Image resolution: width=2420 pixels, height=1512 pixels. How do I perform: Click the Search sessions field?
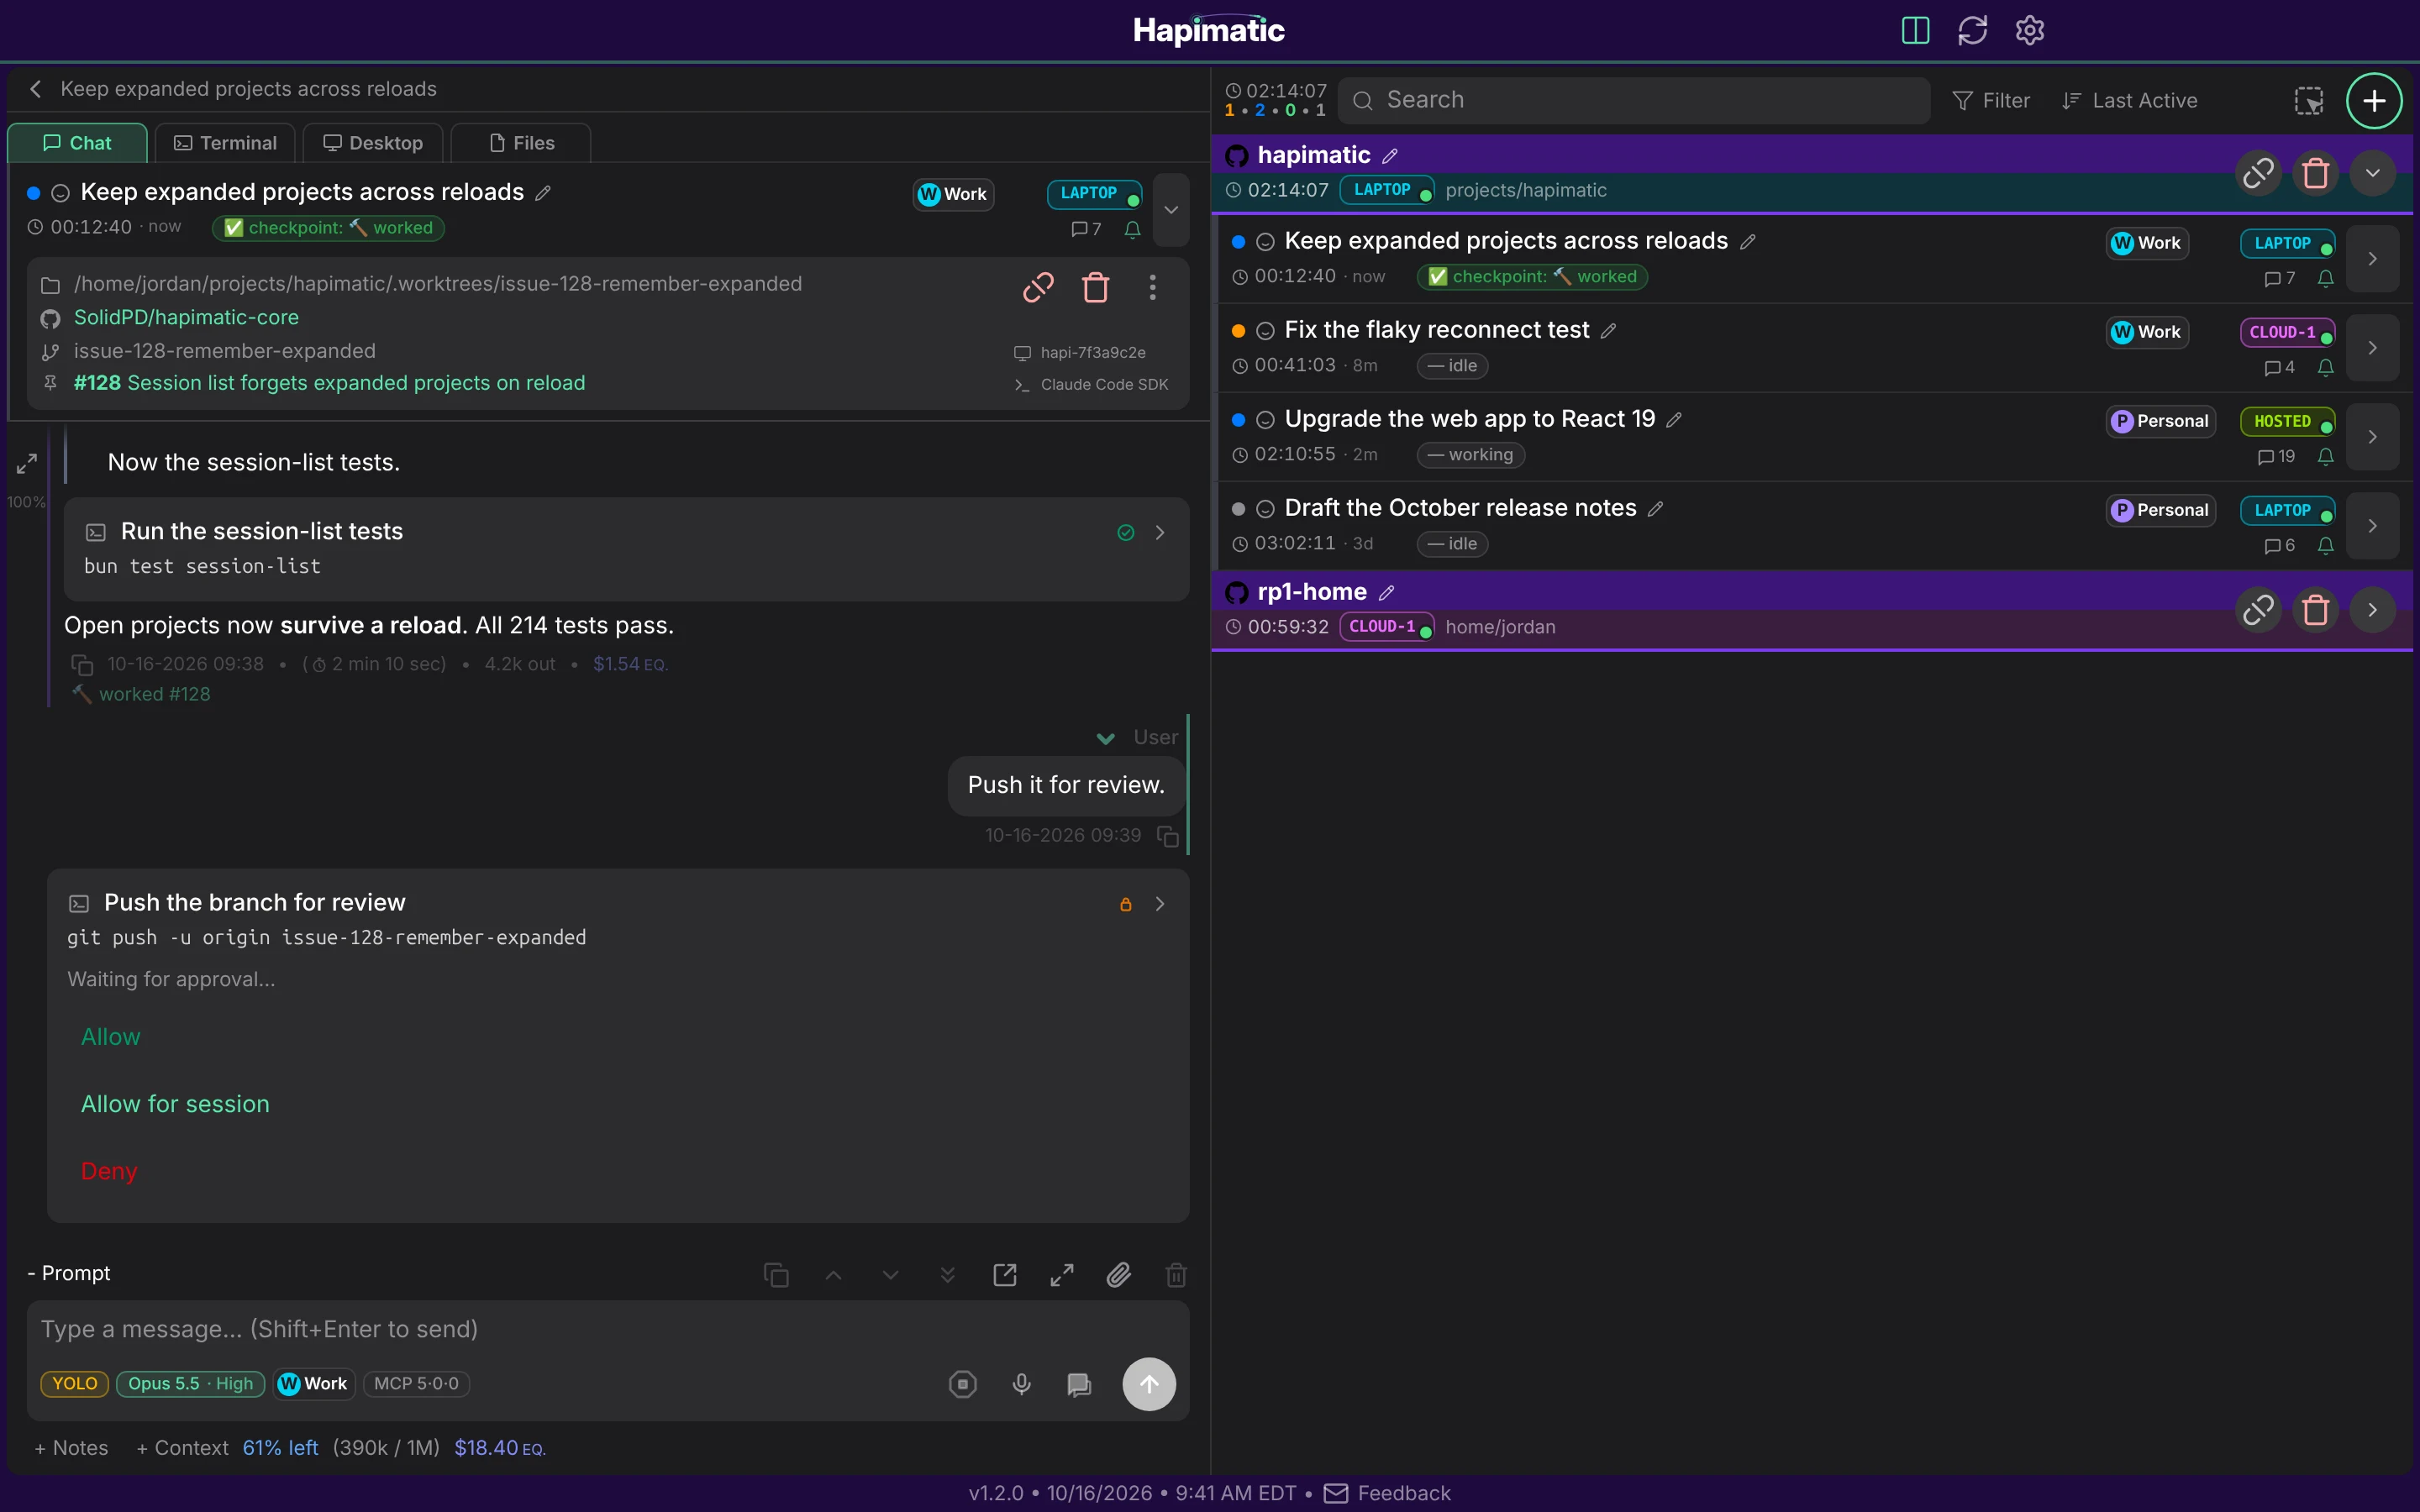(1634, 100)
